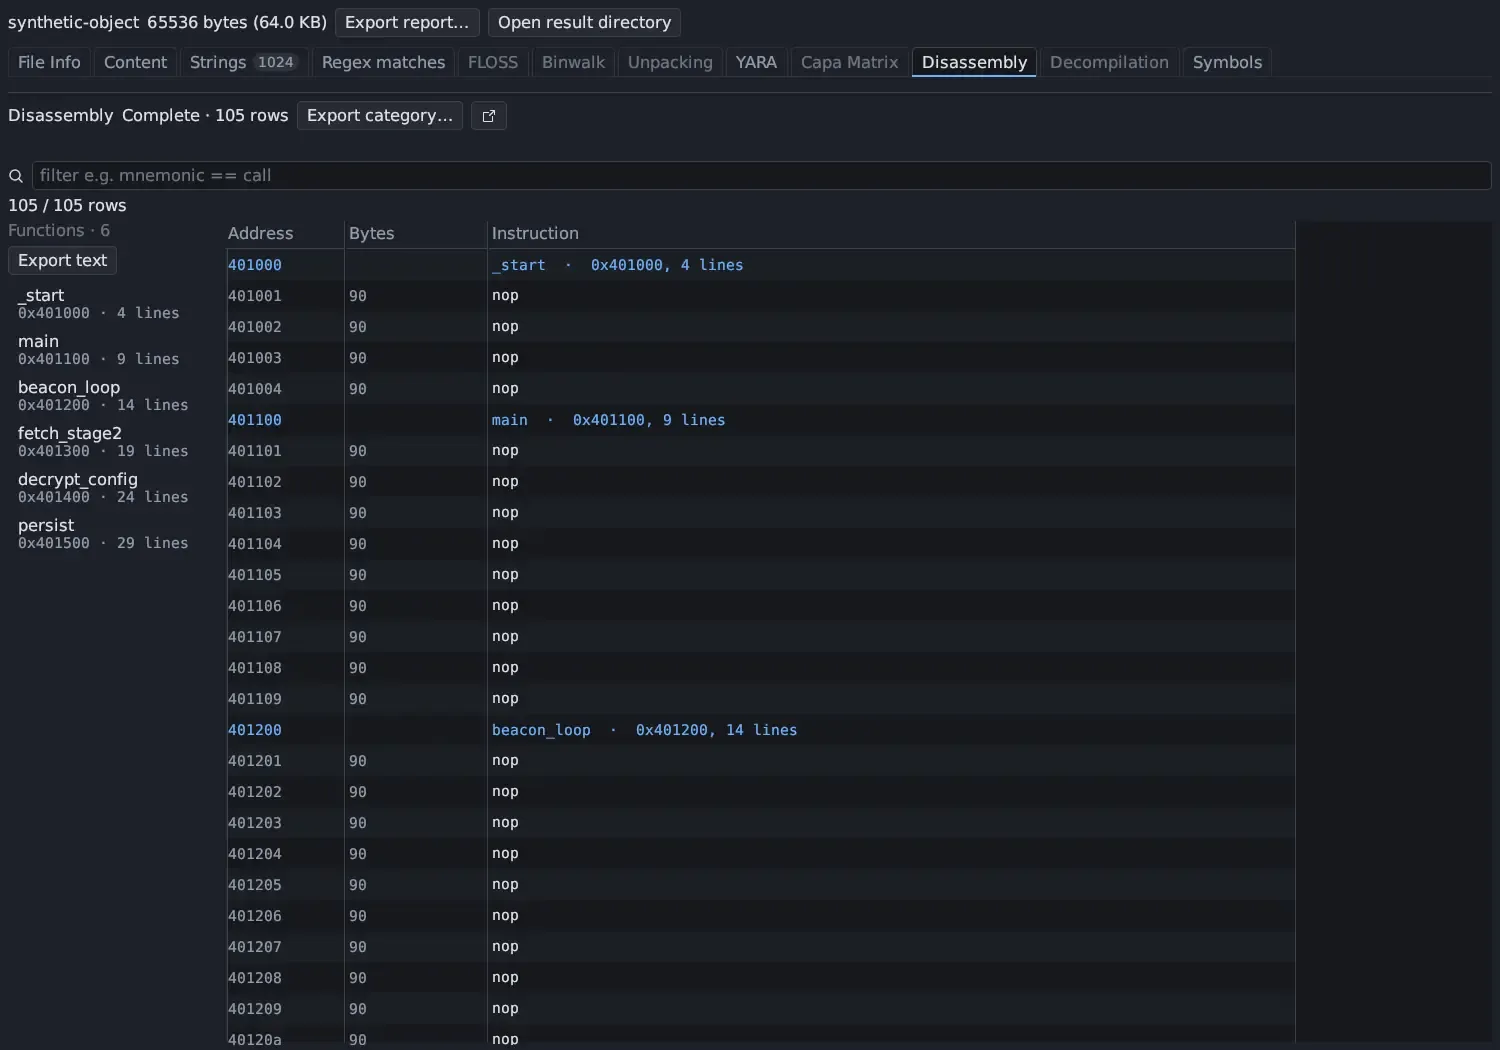Switch to Regex matches tab
1500x1050 pixels.
[383, 62]
